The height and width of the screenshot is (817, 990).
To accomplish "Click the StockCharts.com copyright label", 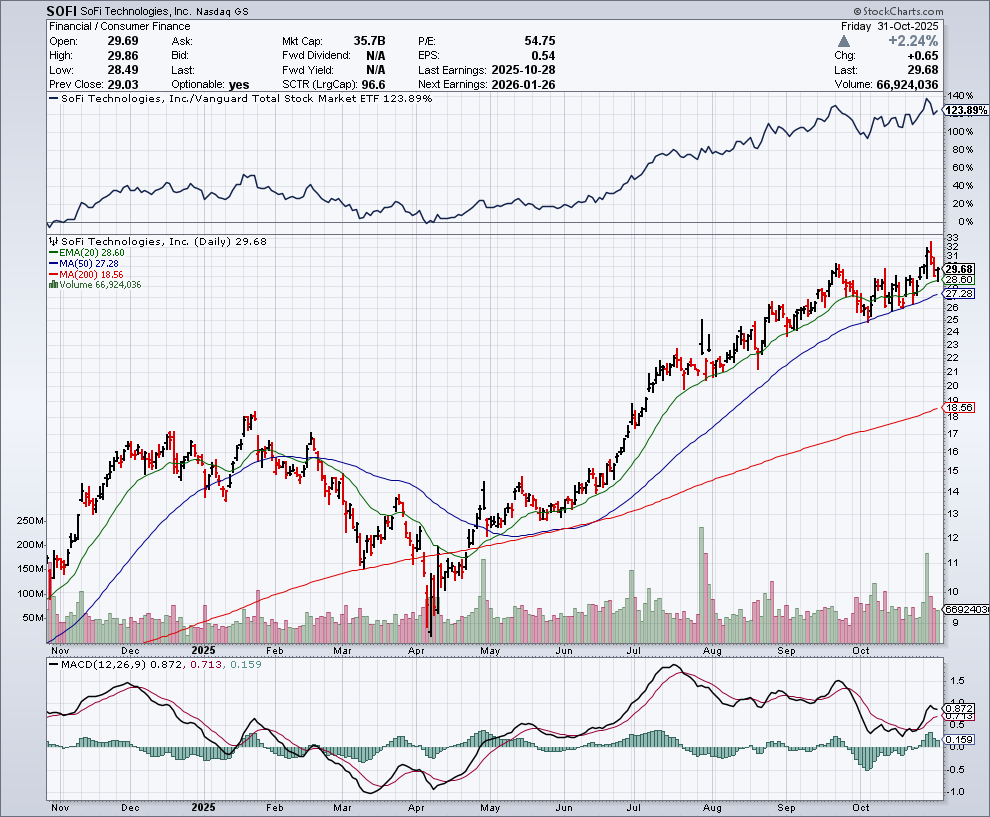I will point(898,11).
